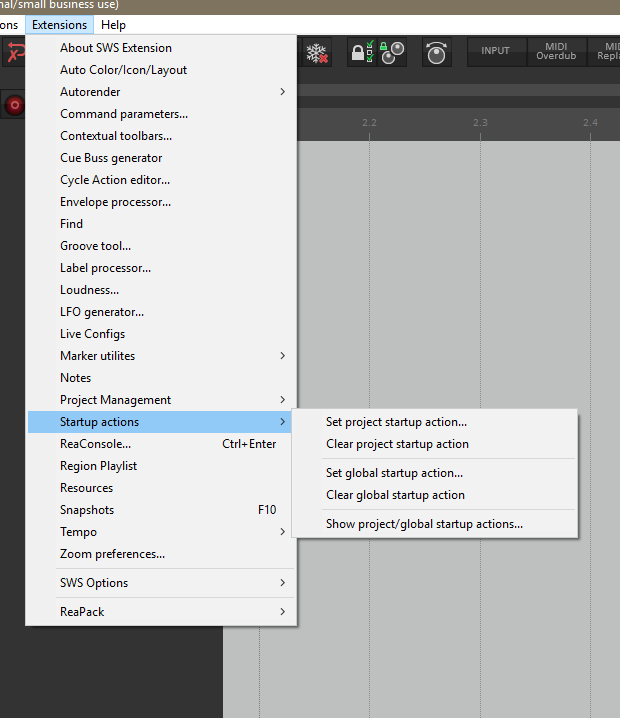
Task: Click the MIDI Overdub toolbar button
Action: [x=556, y=51]
